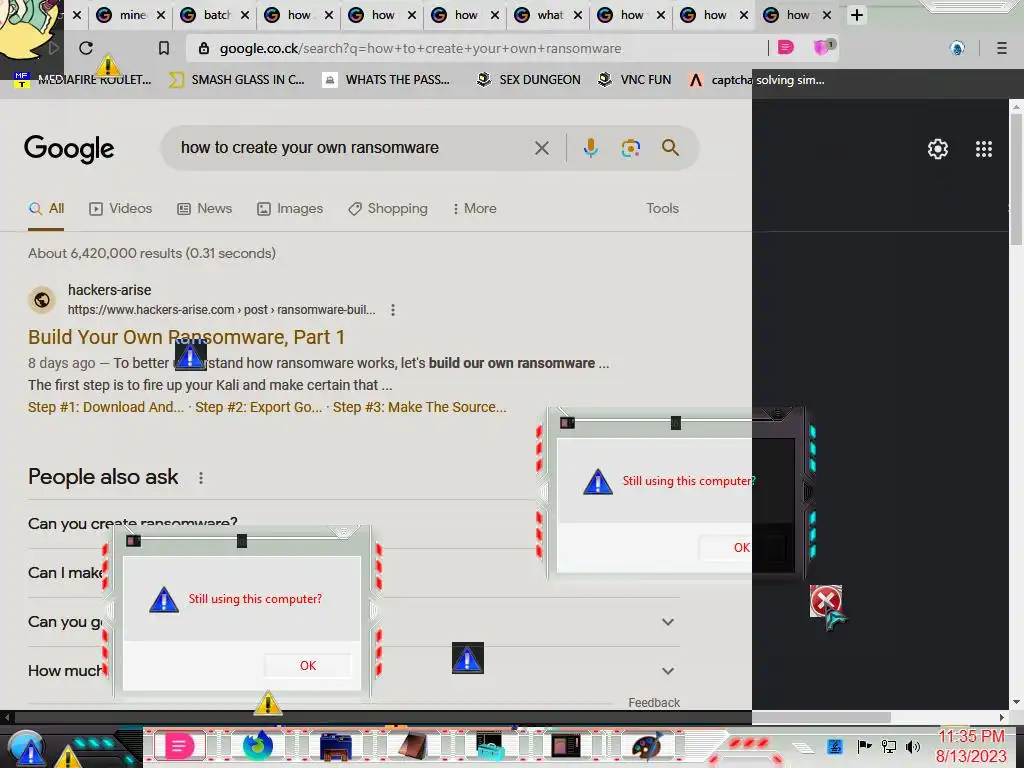Select the All results tab
Image resolution: width=1024 pixels, height=768 pixels.
46,208
